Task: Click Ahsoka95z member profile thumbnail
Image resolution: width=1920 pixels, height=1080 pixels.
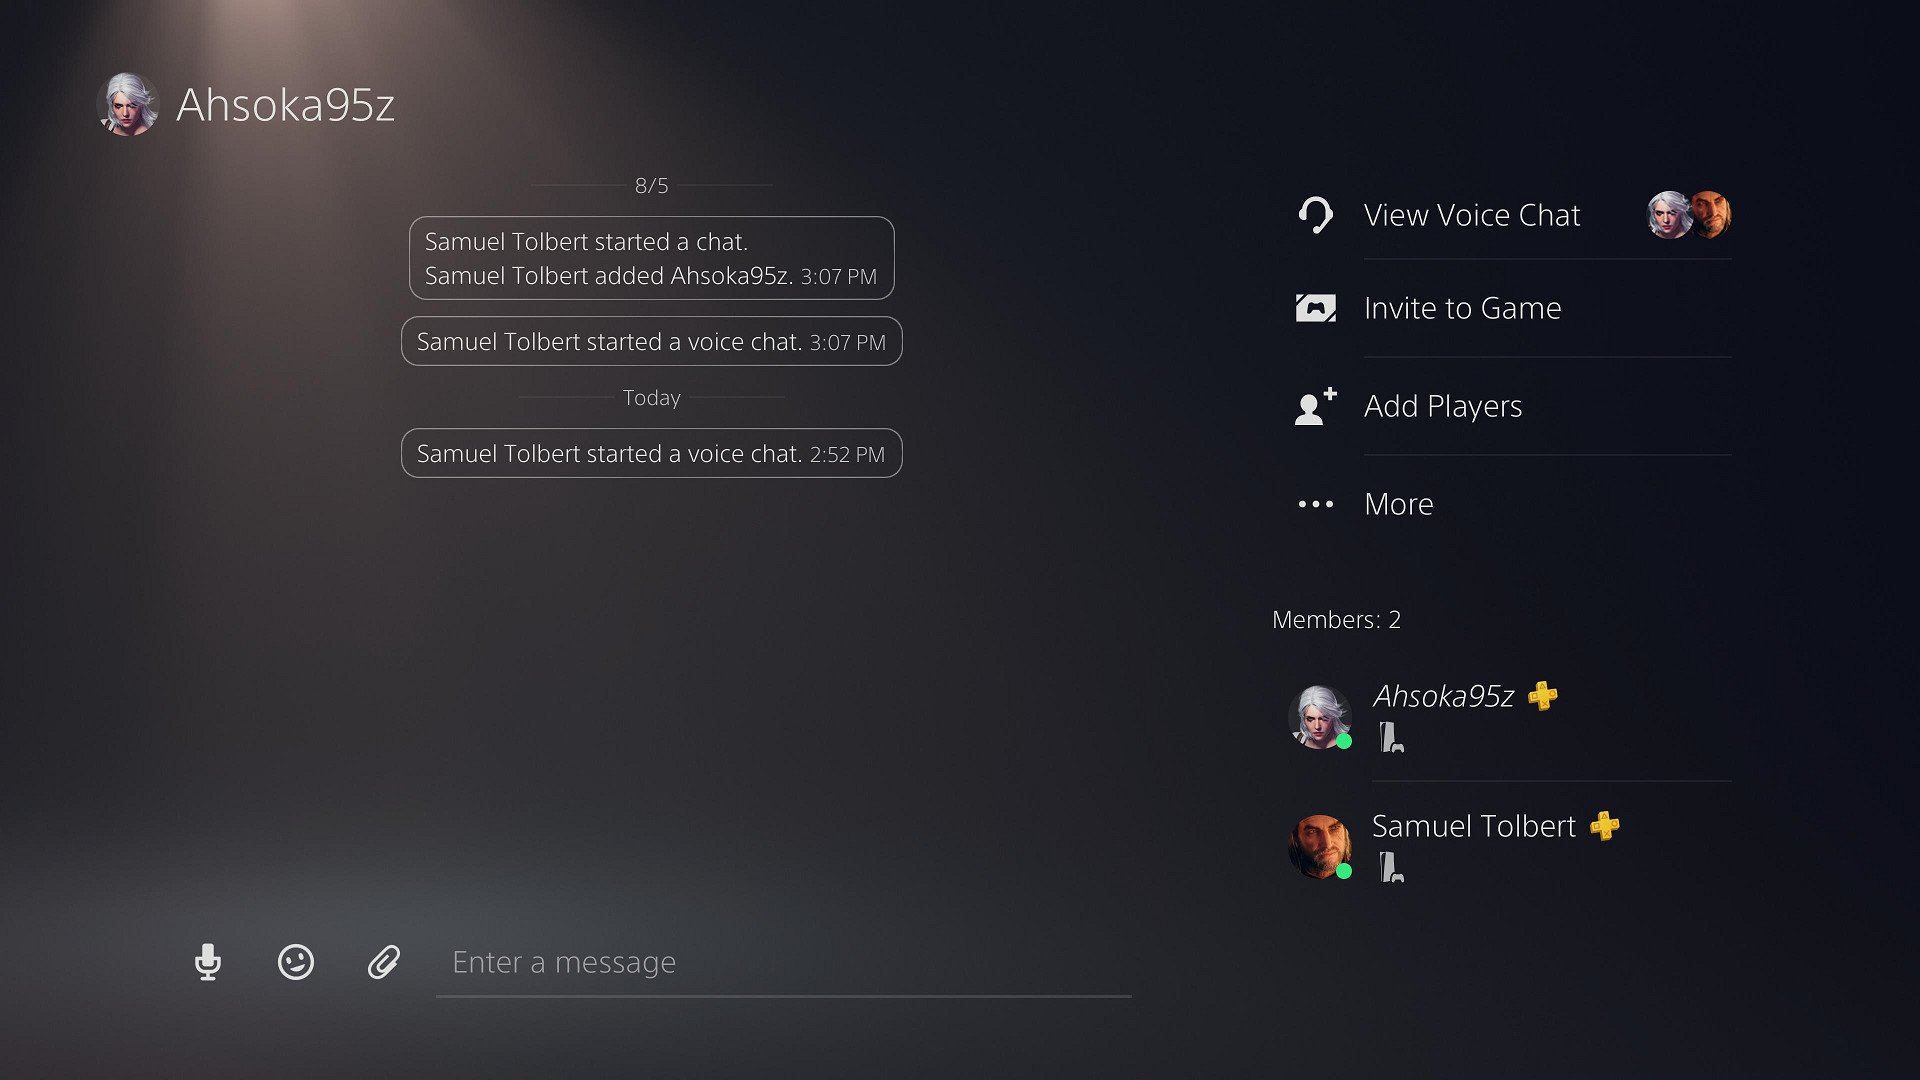Action: (x=1319, y=712)
